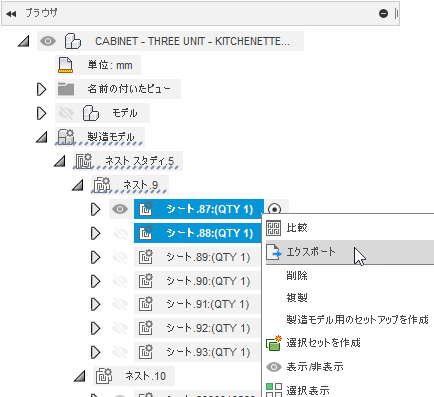This screenshot has width=434, height=397.
Task: Show the hidden モデル component
Action: (66, 113)
